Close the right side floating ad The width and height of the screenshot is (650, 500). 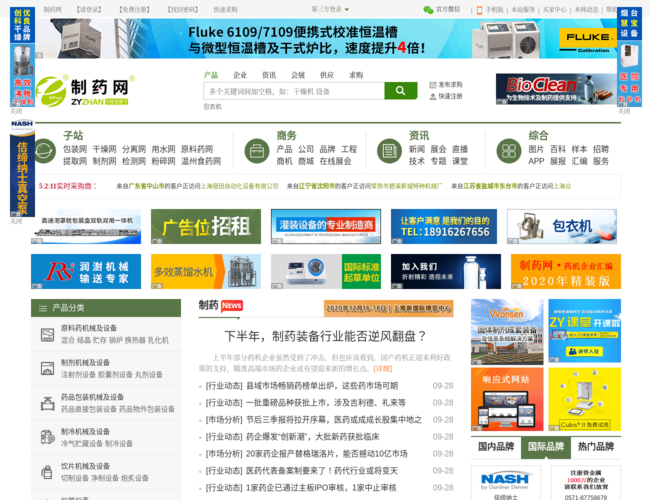coord(624,112)
